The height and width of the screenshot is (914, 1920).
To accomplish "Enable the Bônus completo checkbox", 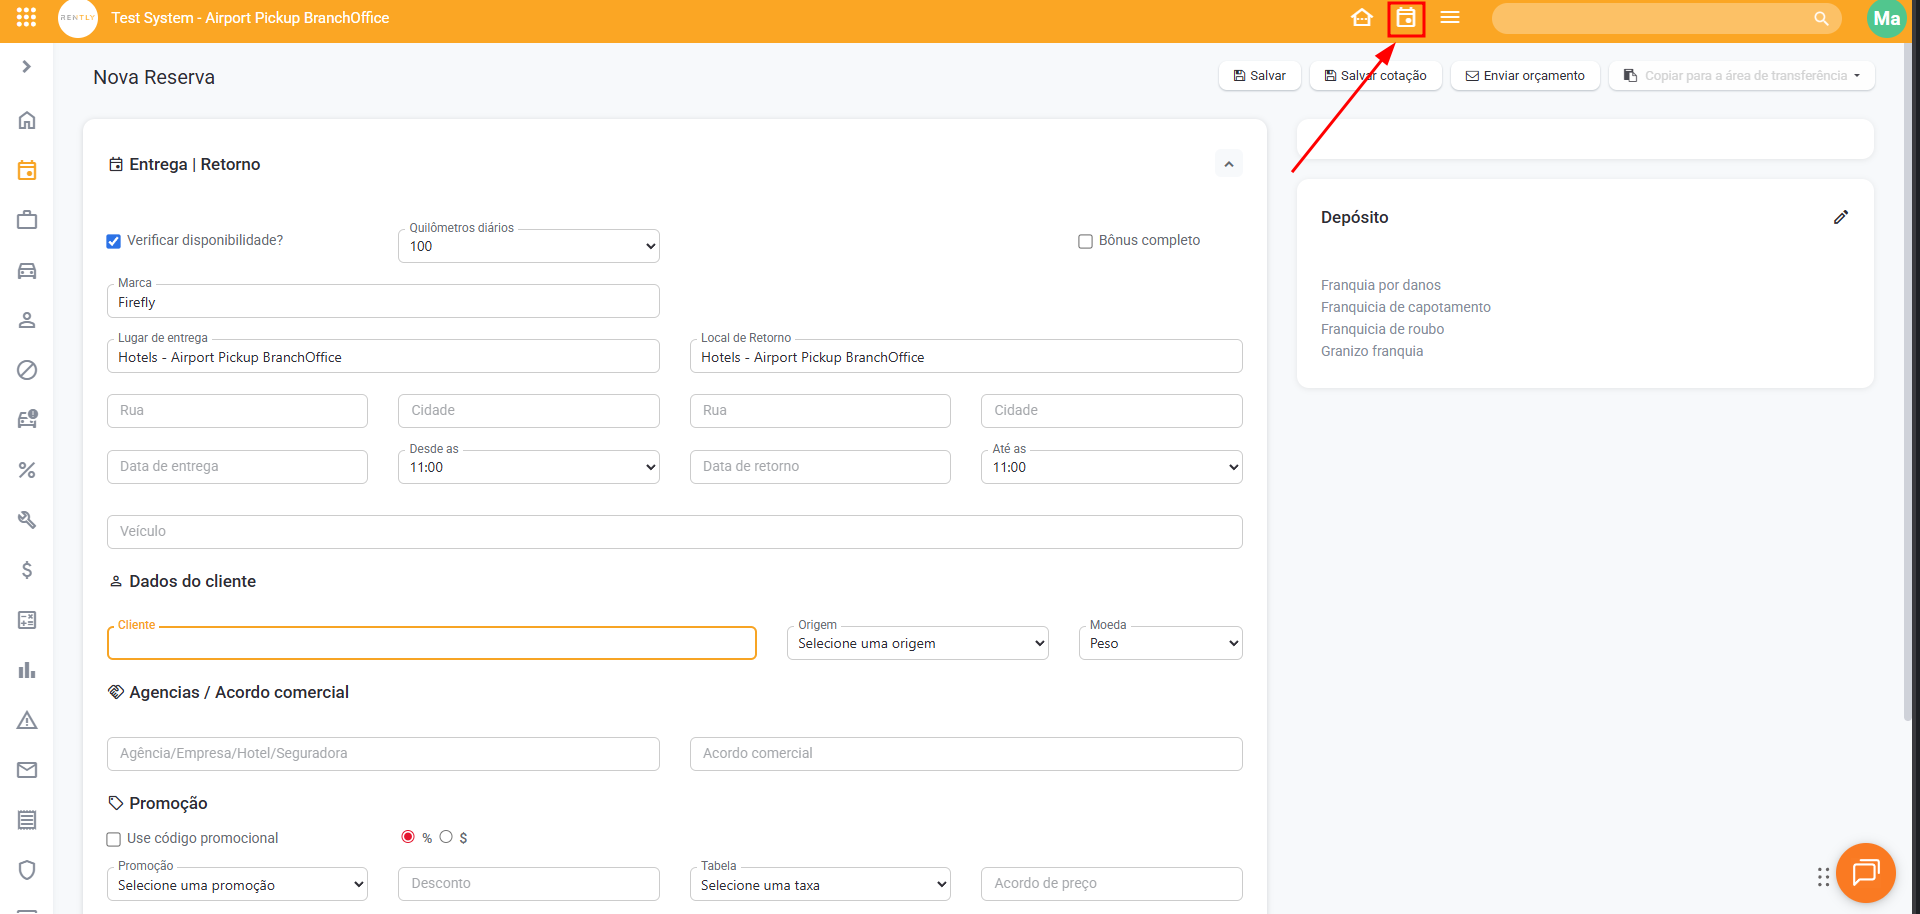I will tap(1085, 241).
